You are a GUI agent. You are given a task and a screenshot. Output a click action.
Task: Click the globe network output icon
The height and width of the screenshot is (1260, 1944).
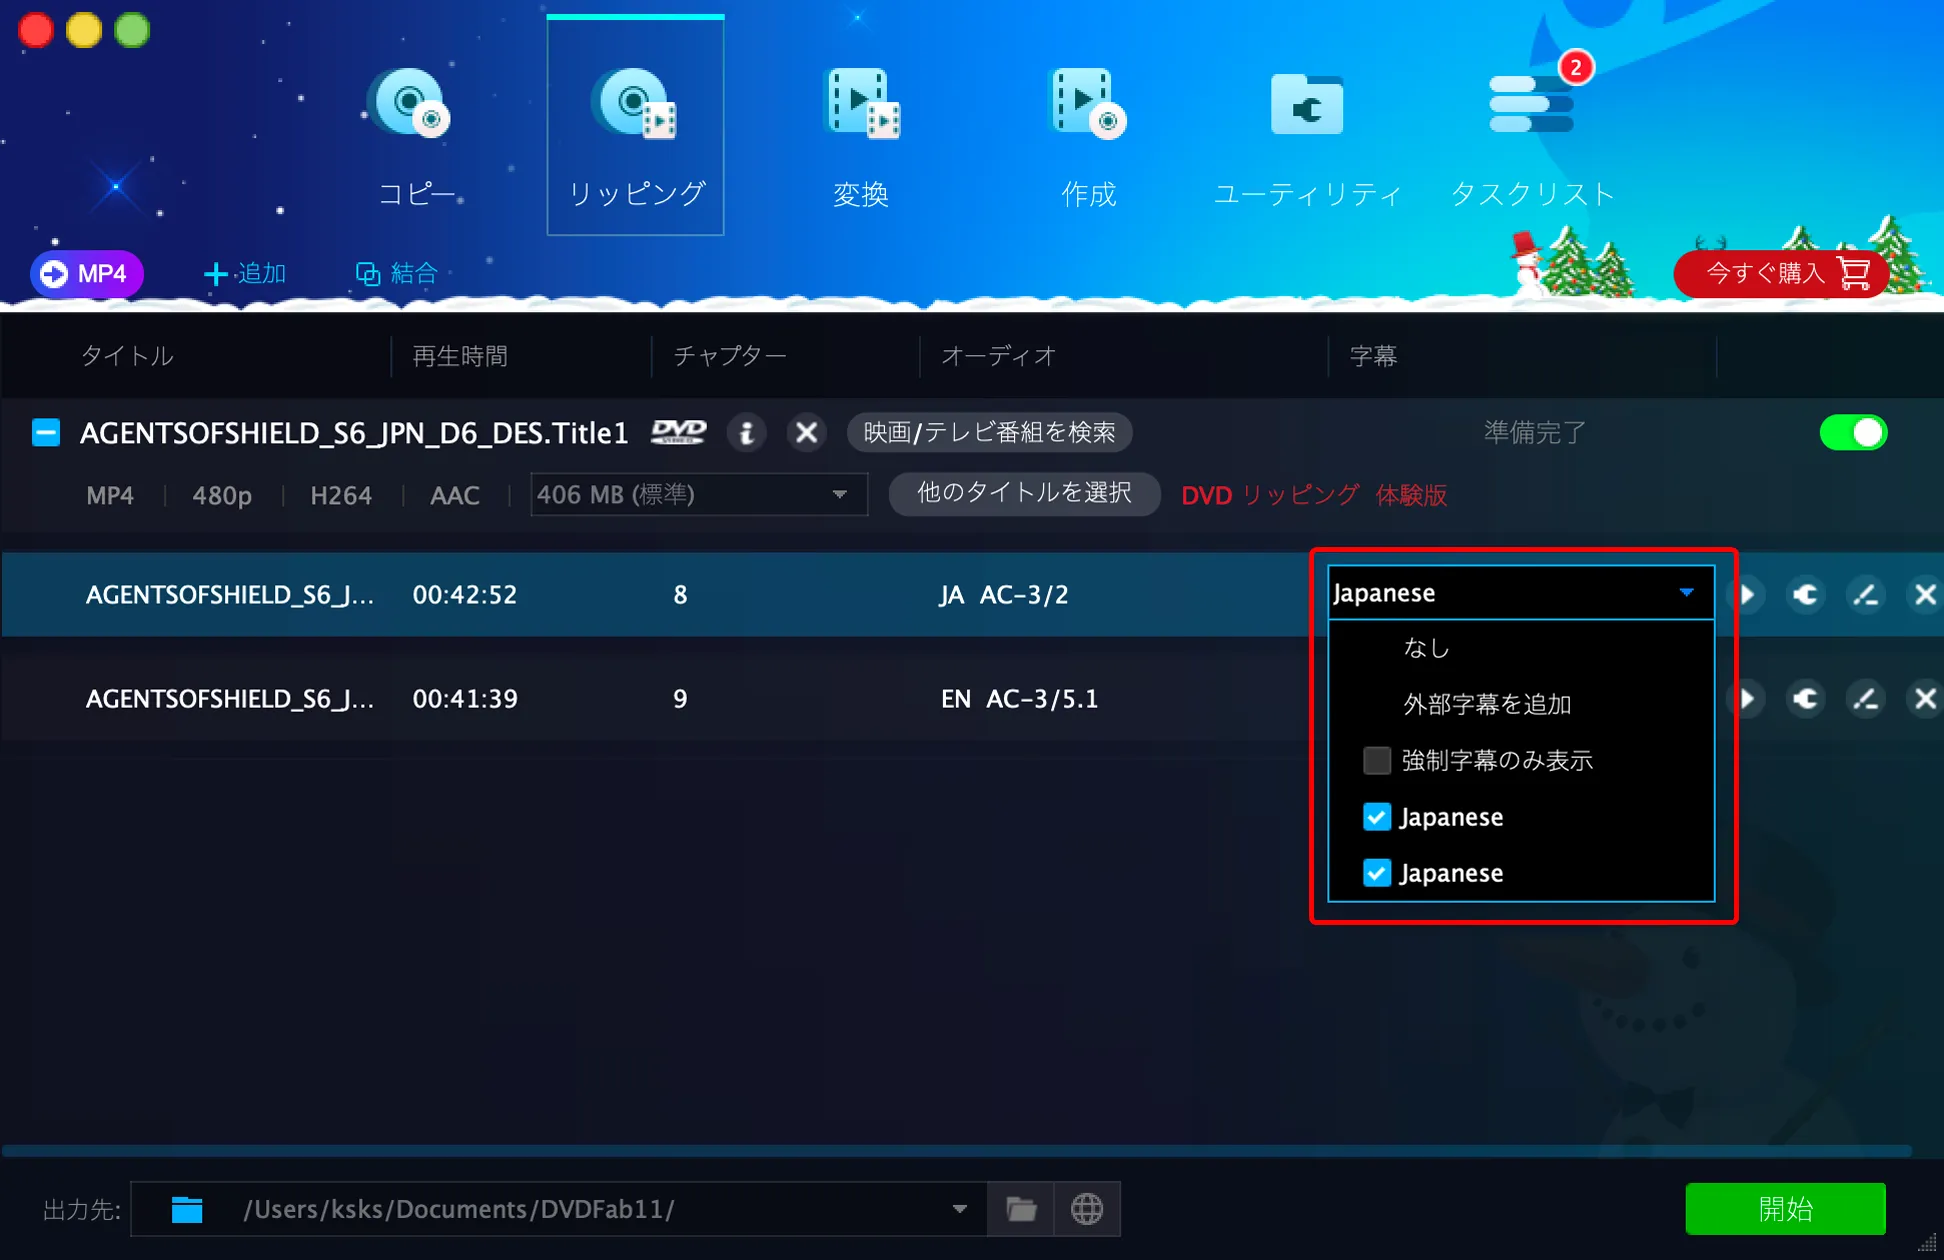click(1087, 1209)
